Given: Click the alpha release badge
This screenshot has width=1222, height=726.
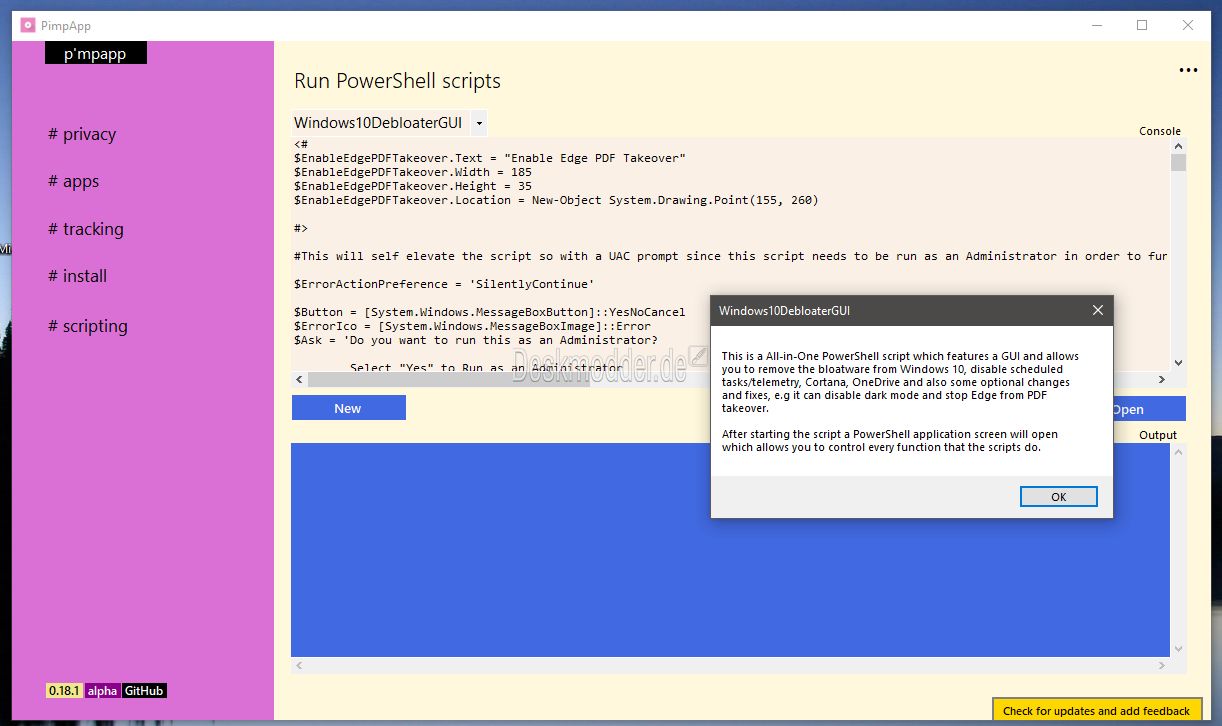Looking at the screenshot, I should [102, 691].
